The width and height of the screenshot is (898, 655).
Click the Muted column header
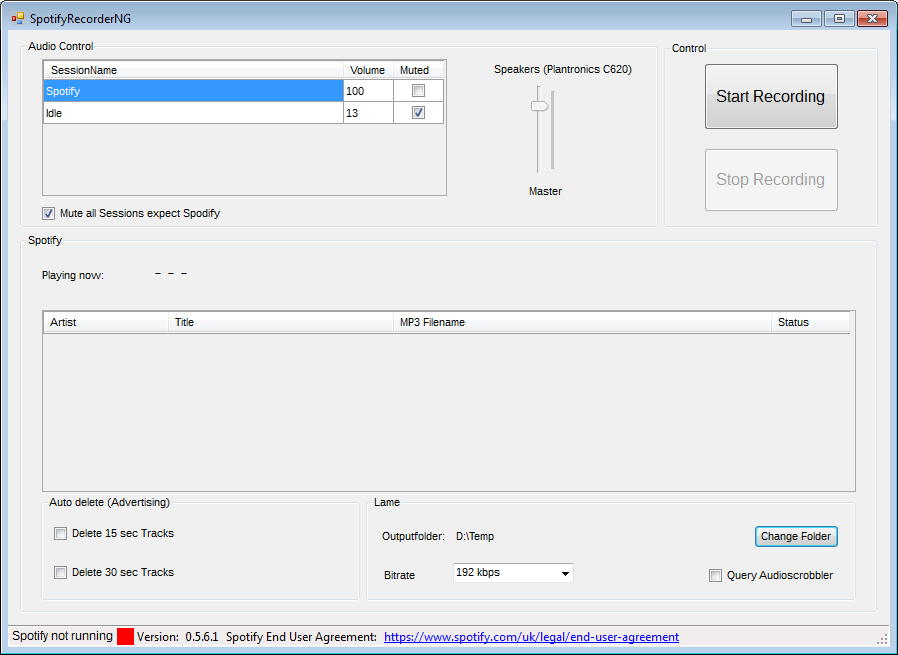click(x=418, y=70)
